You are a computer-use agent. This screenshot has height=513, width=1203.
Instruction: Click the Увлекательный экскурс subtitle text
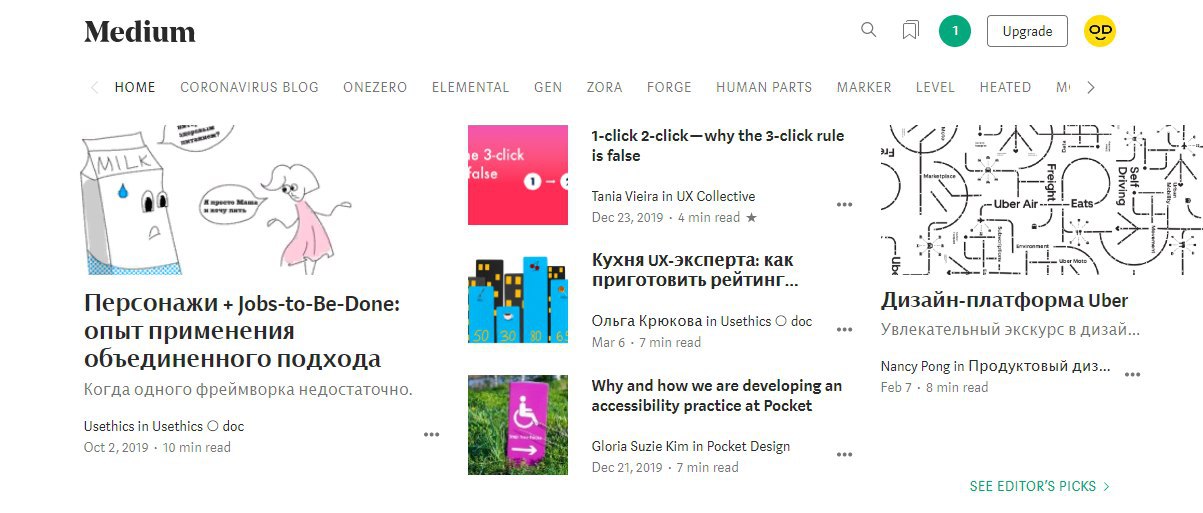[1010, 329]
